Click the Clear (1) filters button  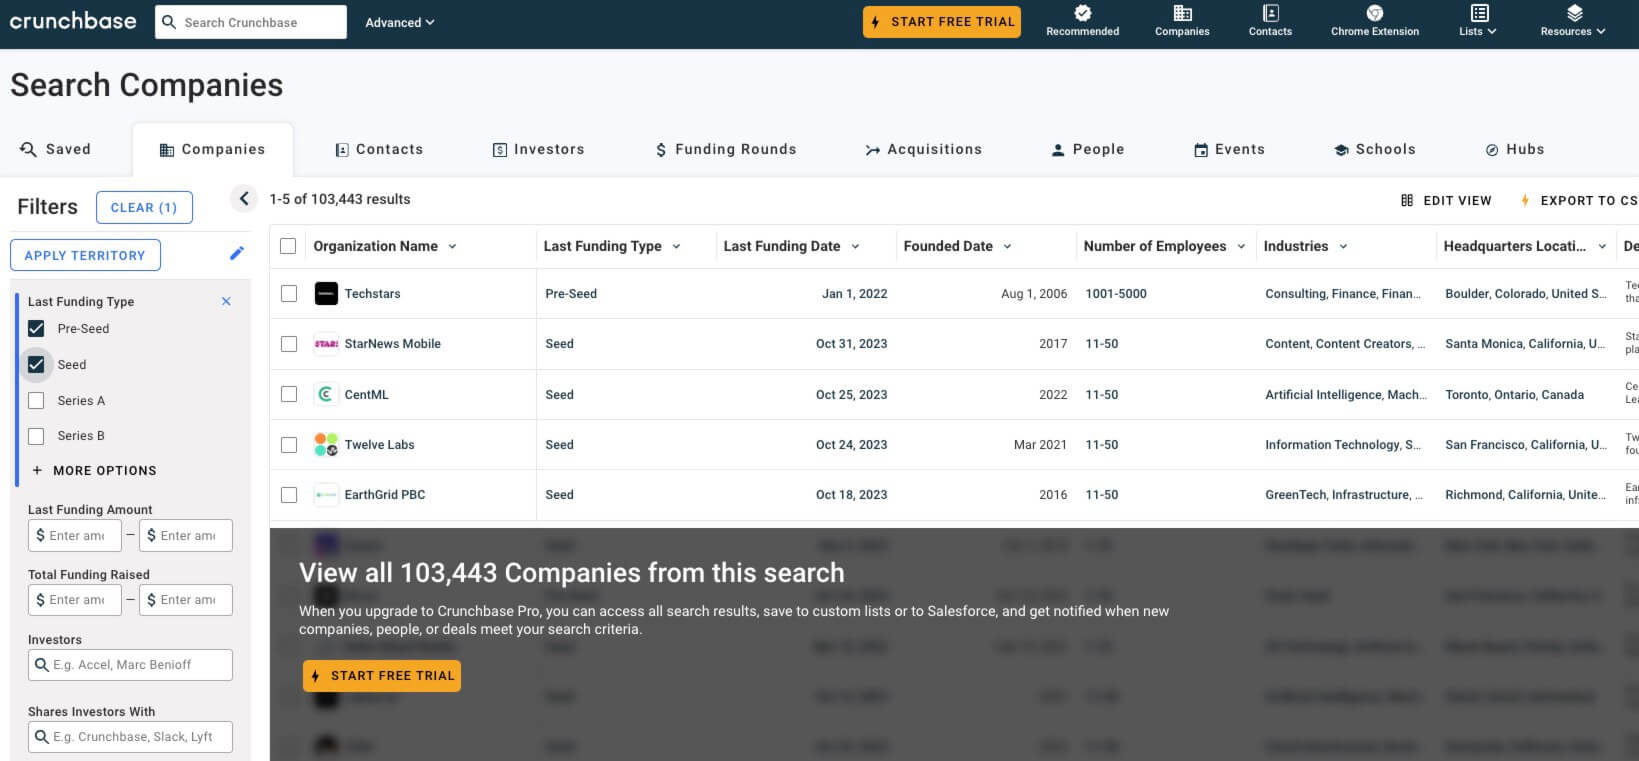click(x=144, y=207)
